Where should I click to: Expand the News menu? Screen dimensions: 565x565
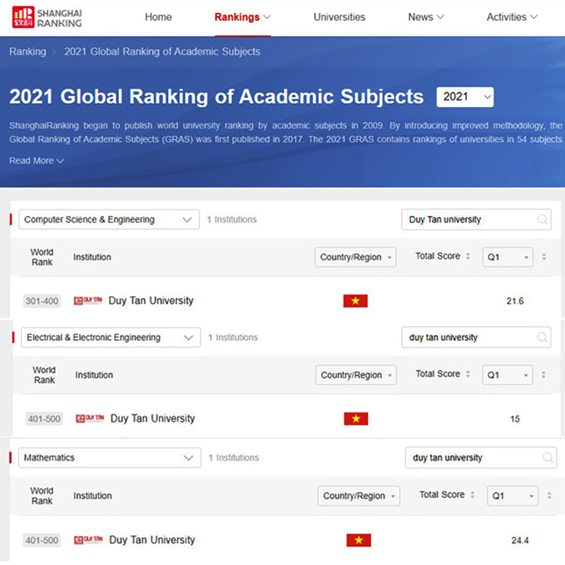tap(426, 17)
